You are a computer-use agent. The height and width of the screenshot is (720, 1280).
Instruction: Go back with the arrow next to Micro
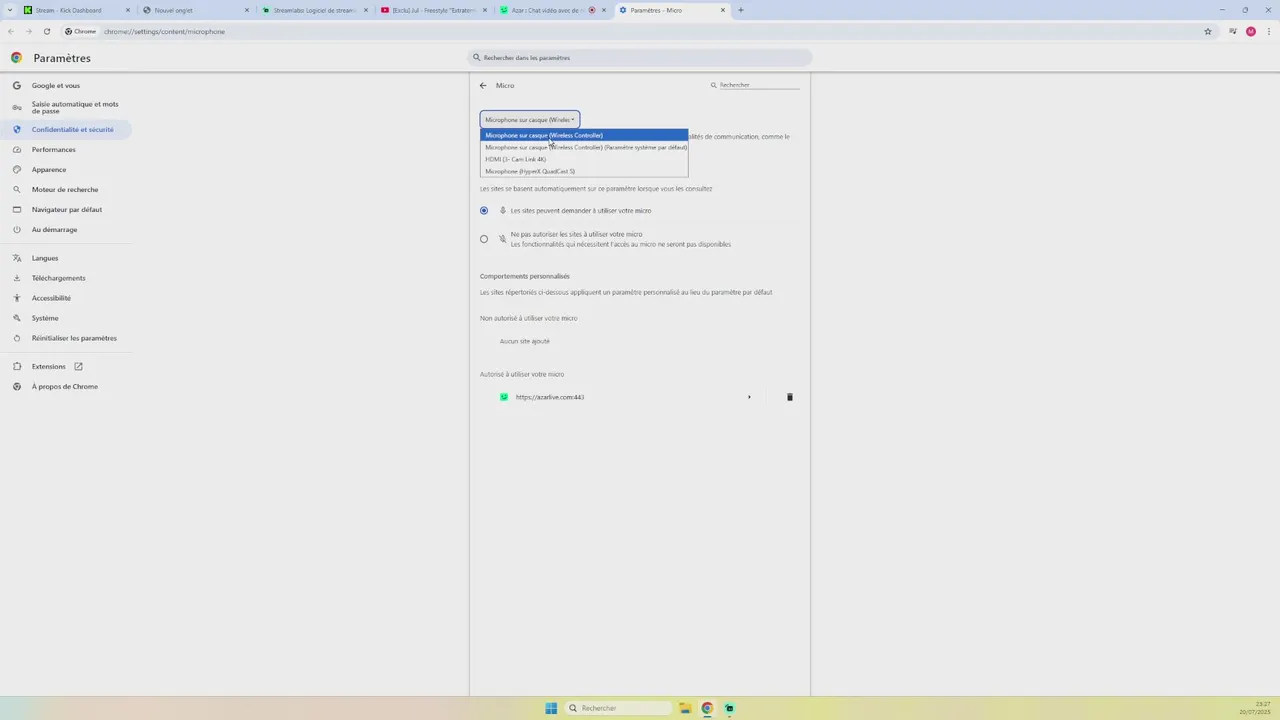click(483, 85)
